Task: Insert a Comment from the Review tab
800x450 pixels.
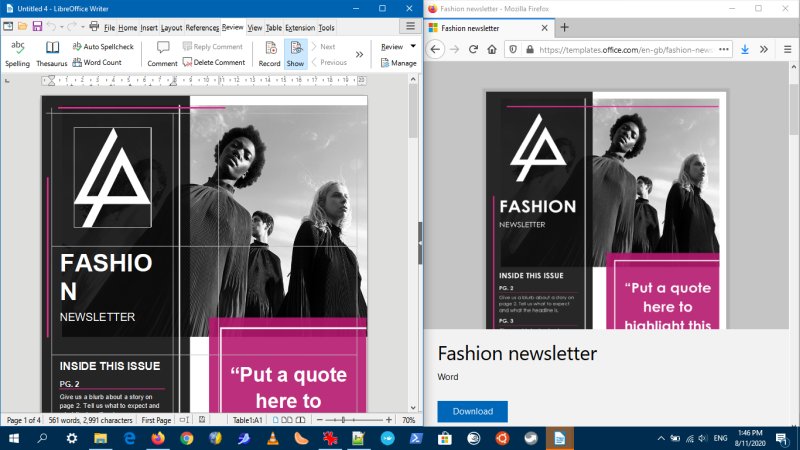Action: click(x=162, y=53)
